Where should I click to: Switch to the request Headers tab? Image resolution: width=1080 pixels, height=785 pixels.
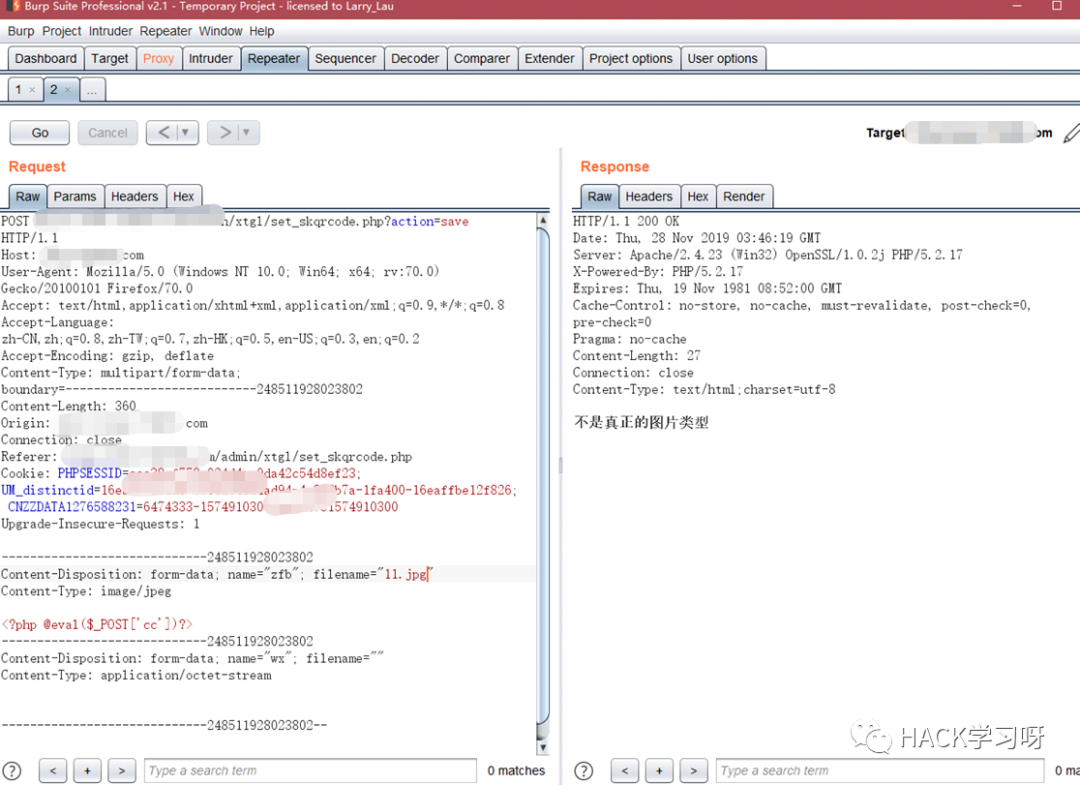[134, 196]
